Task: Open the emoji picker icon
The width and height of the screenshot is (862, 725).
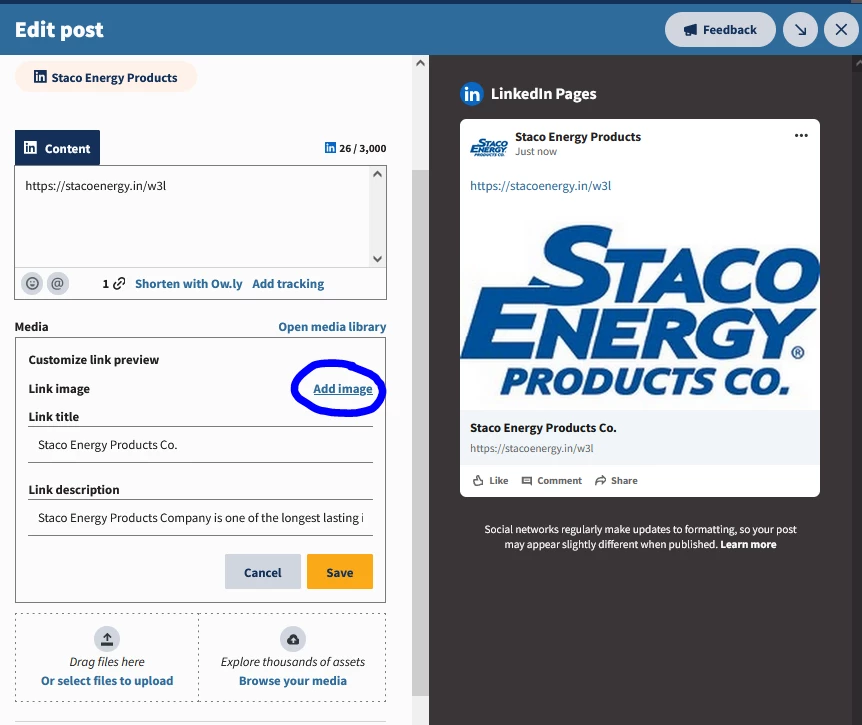Action: [x=32, y=284]
